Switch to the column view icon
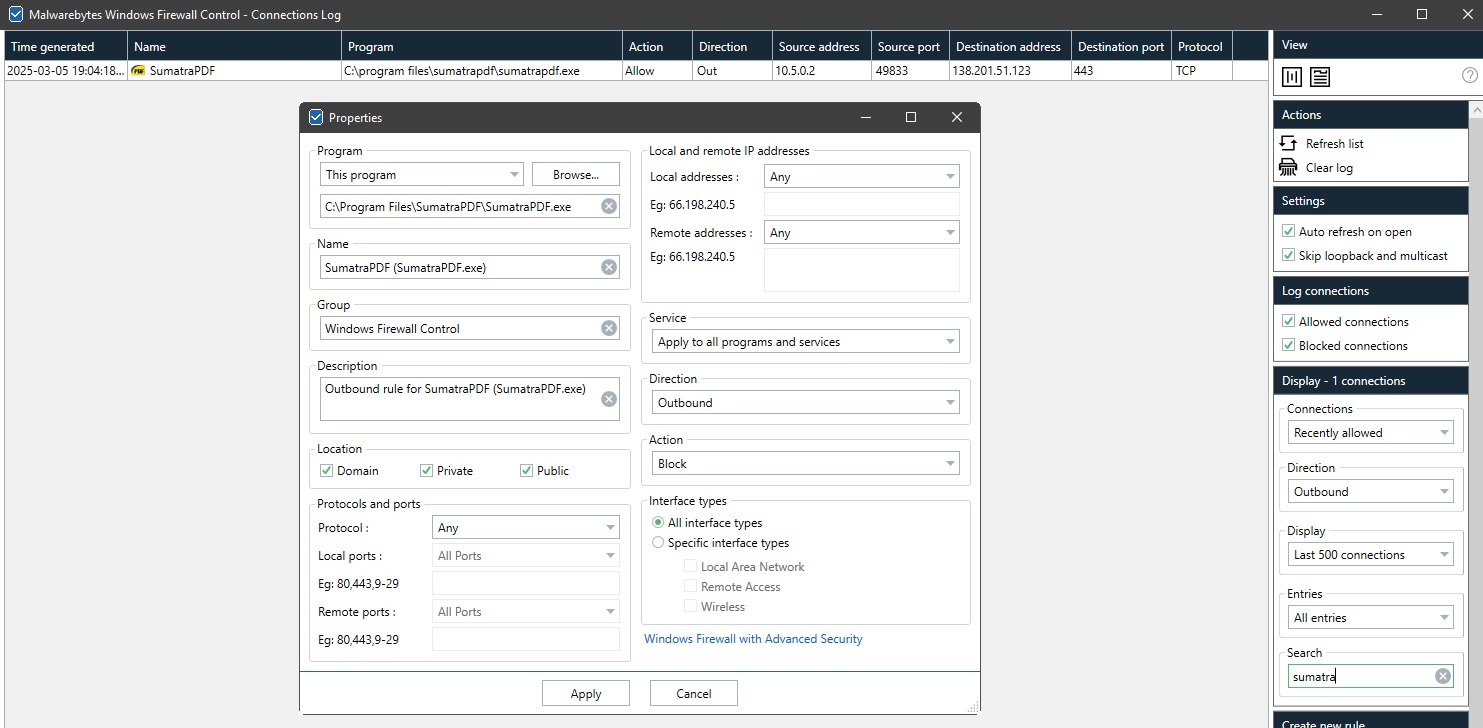This screenshot has height=728, width=1483. (1292, 77)
